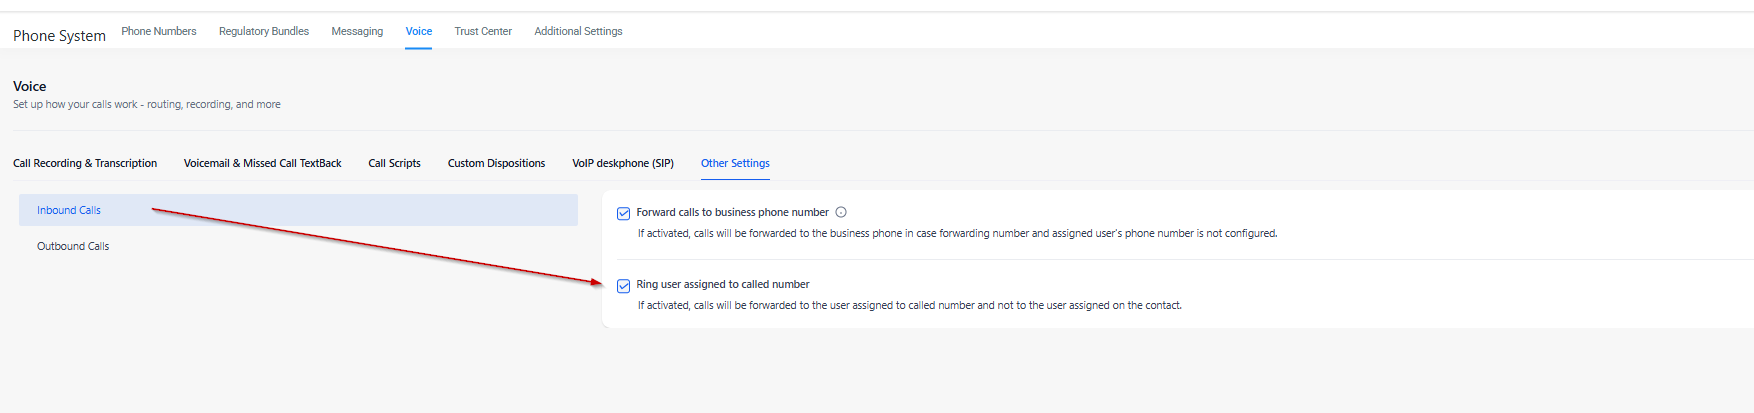View the Call Scripts tab
Image resolution: width=1754 pixels, height=413 pixels.
tap(394, 163)
